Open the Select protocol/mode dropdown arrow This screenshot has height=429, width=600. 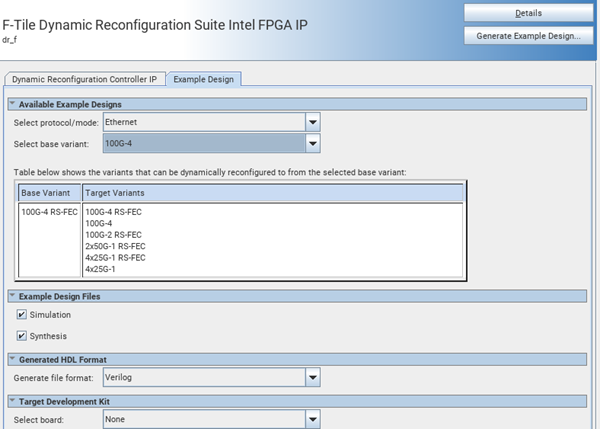[x=313, y=122]
